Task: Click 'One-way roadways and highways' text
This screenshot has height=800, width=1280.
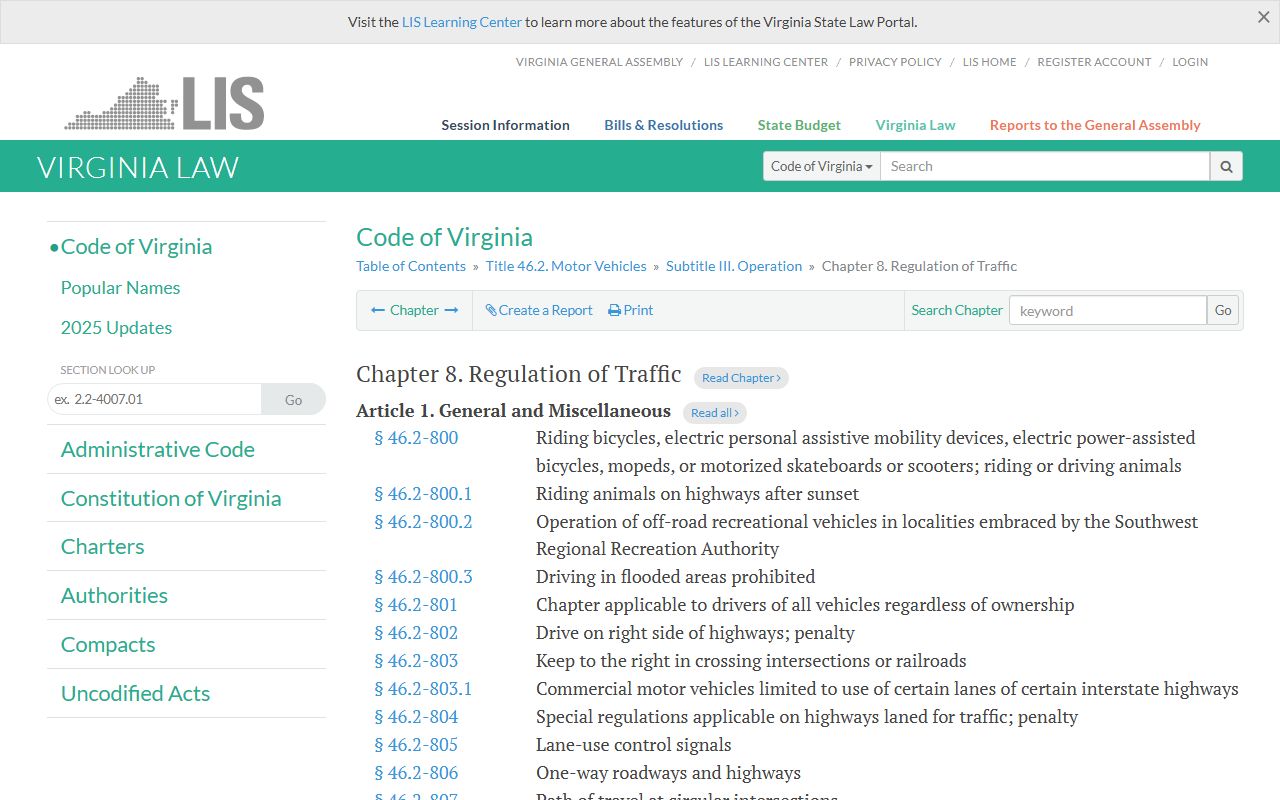Action: coord(668,772)
